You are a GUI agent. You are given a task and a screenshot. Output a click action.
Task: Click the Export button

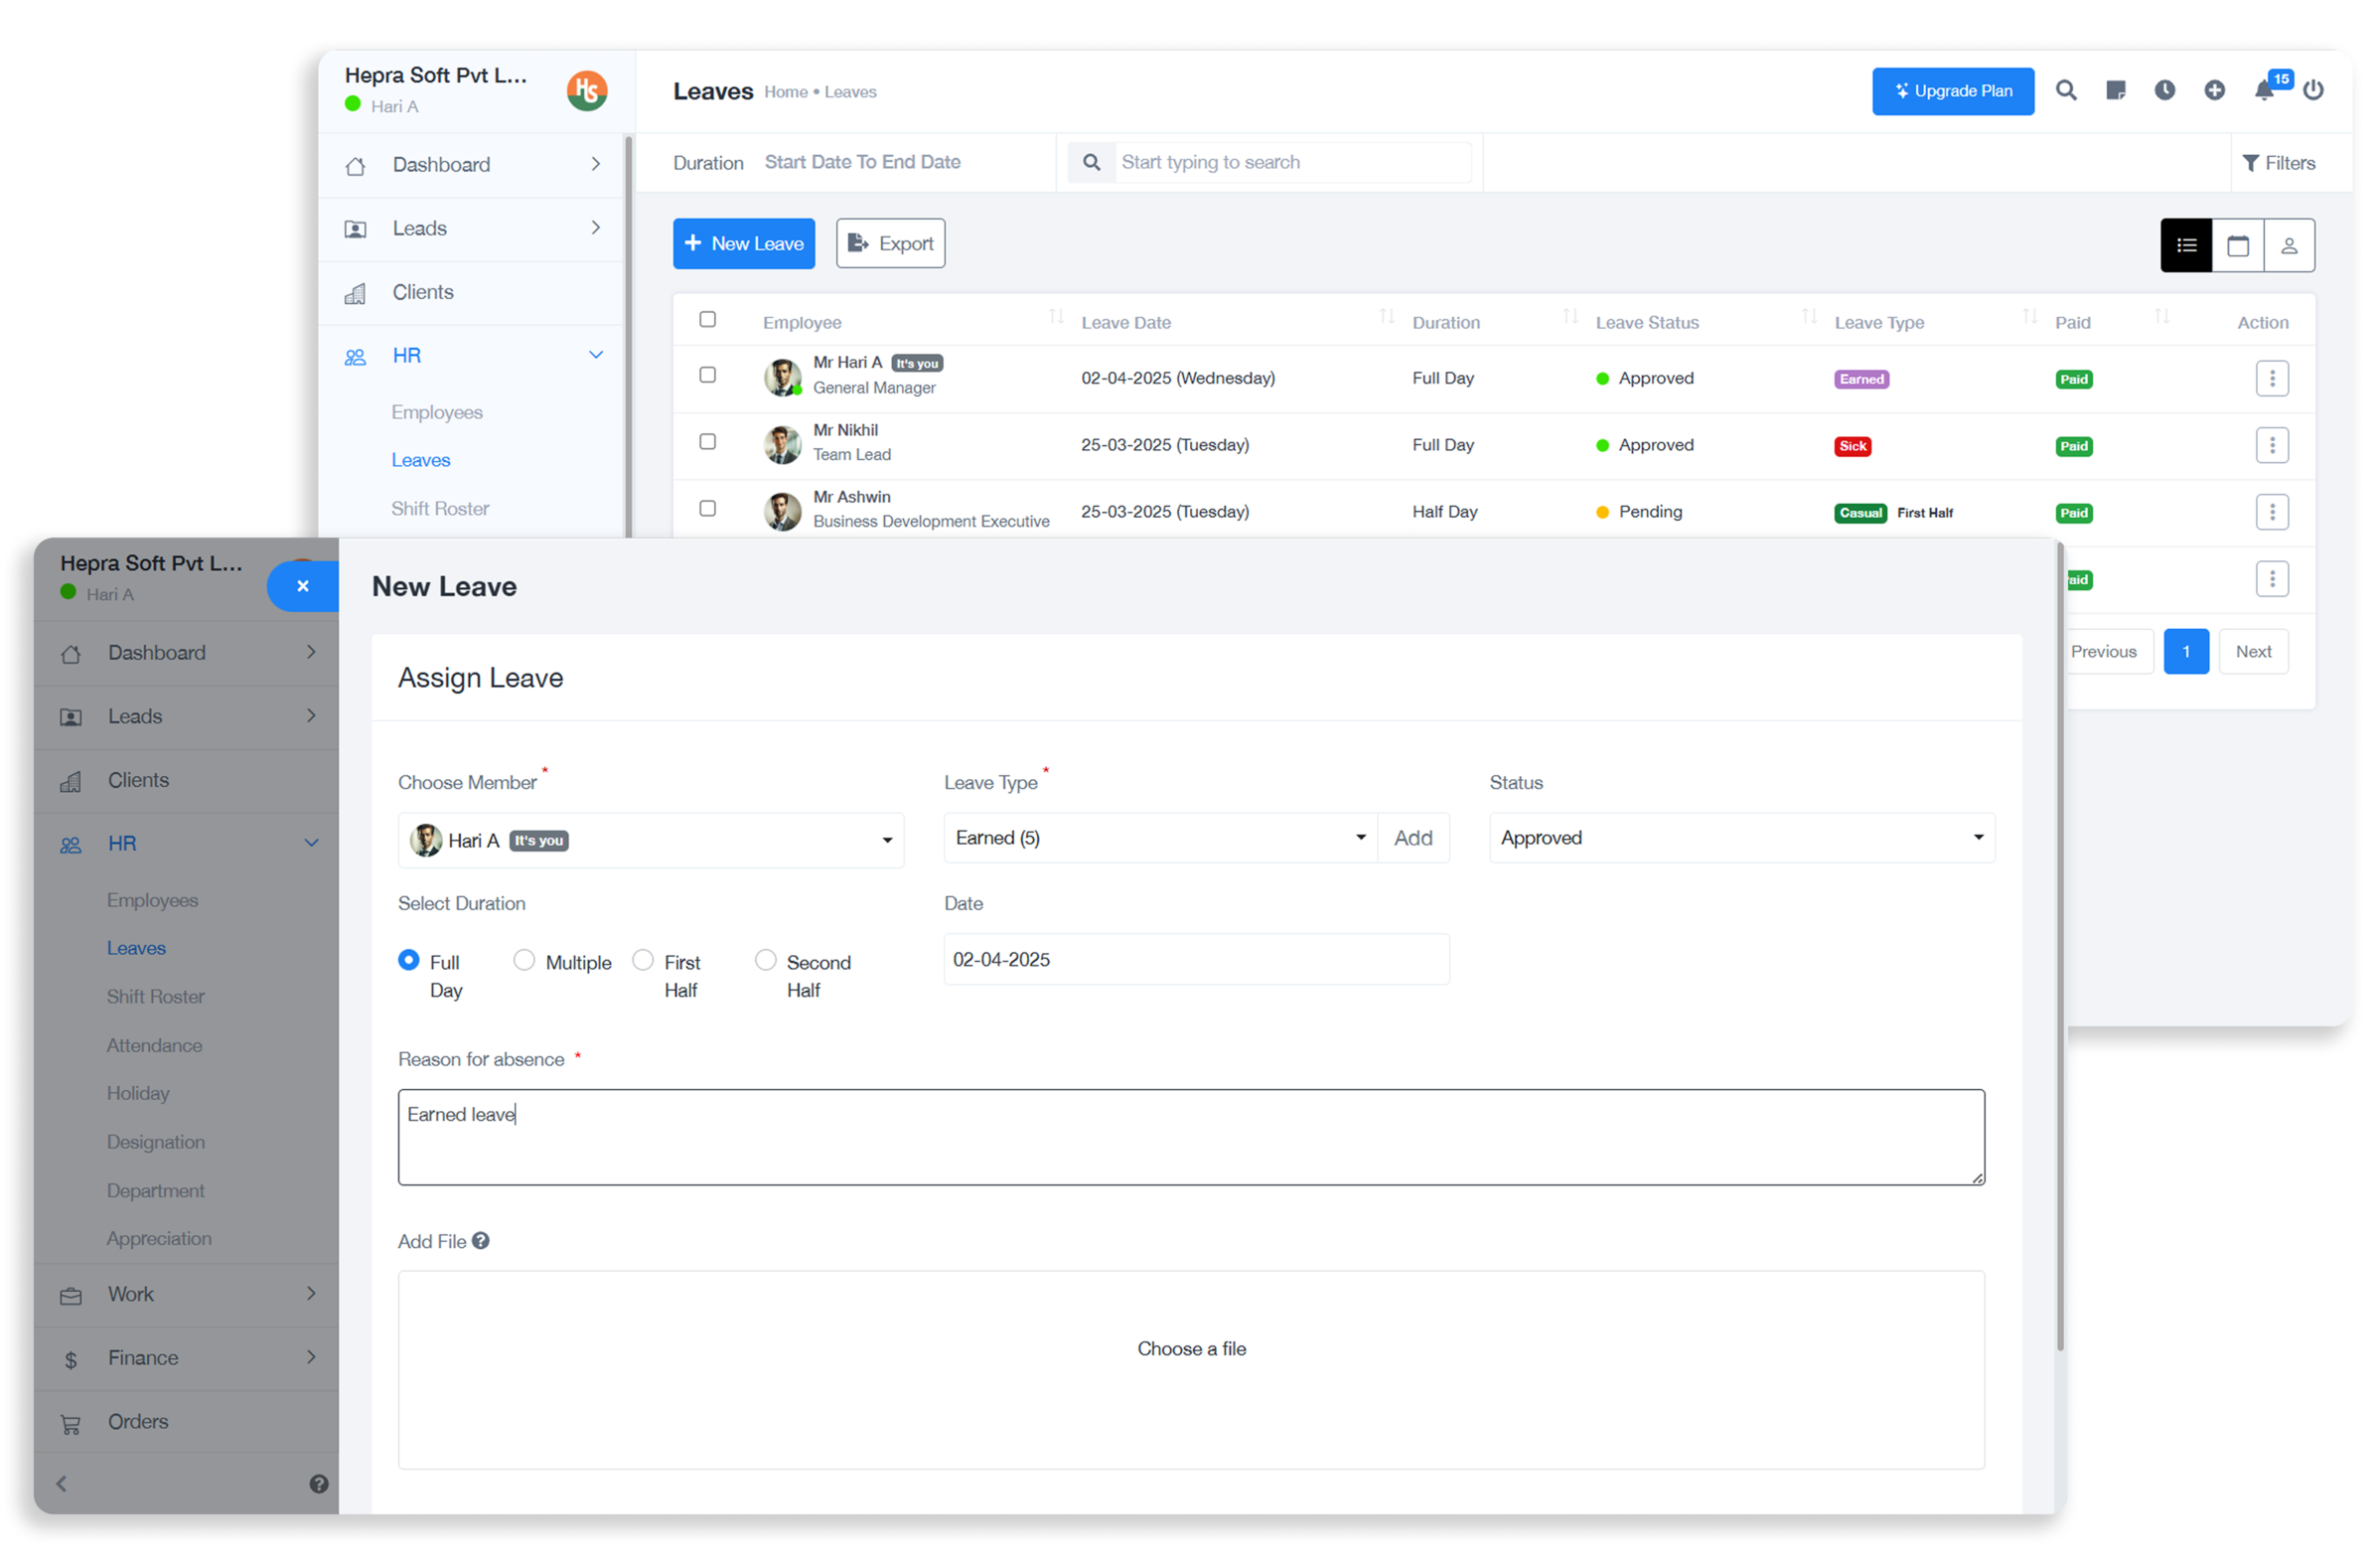click(891, 244)
